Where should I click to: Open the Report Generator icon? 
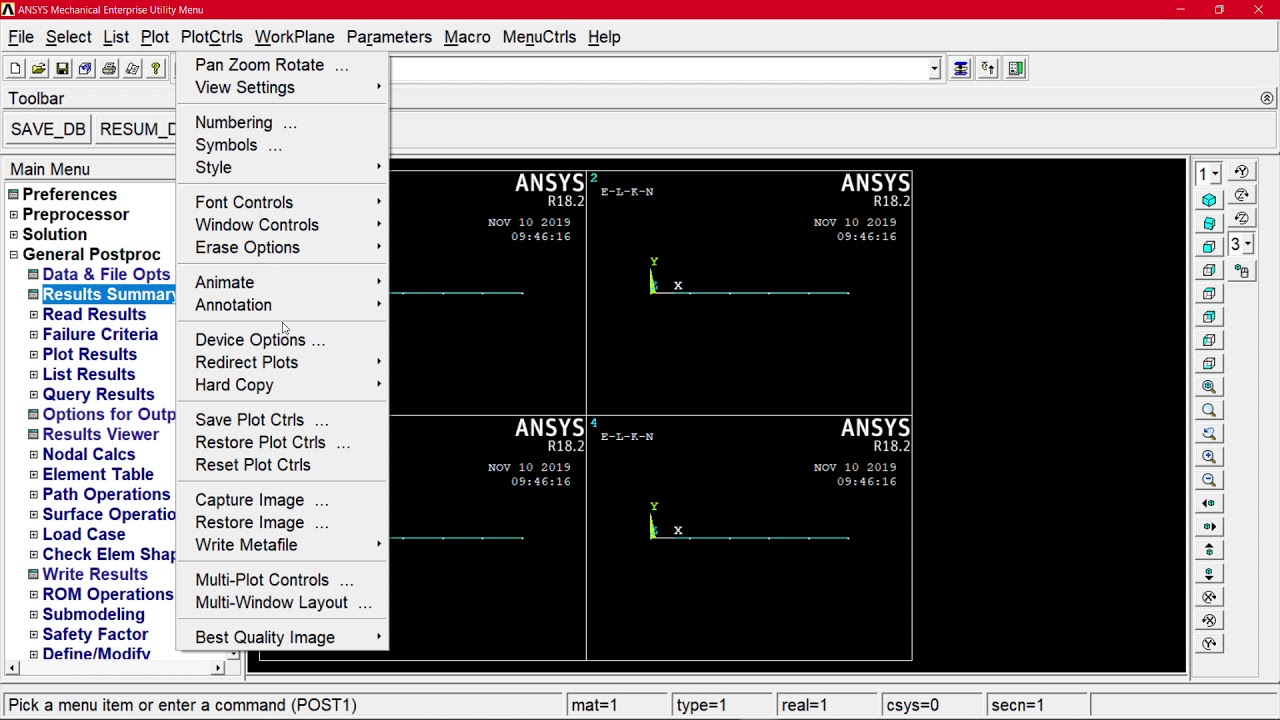[x=132, y=69]
